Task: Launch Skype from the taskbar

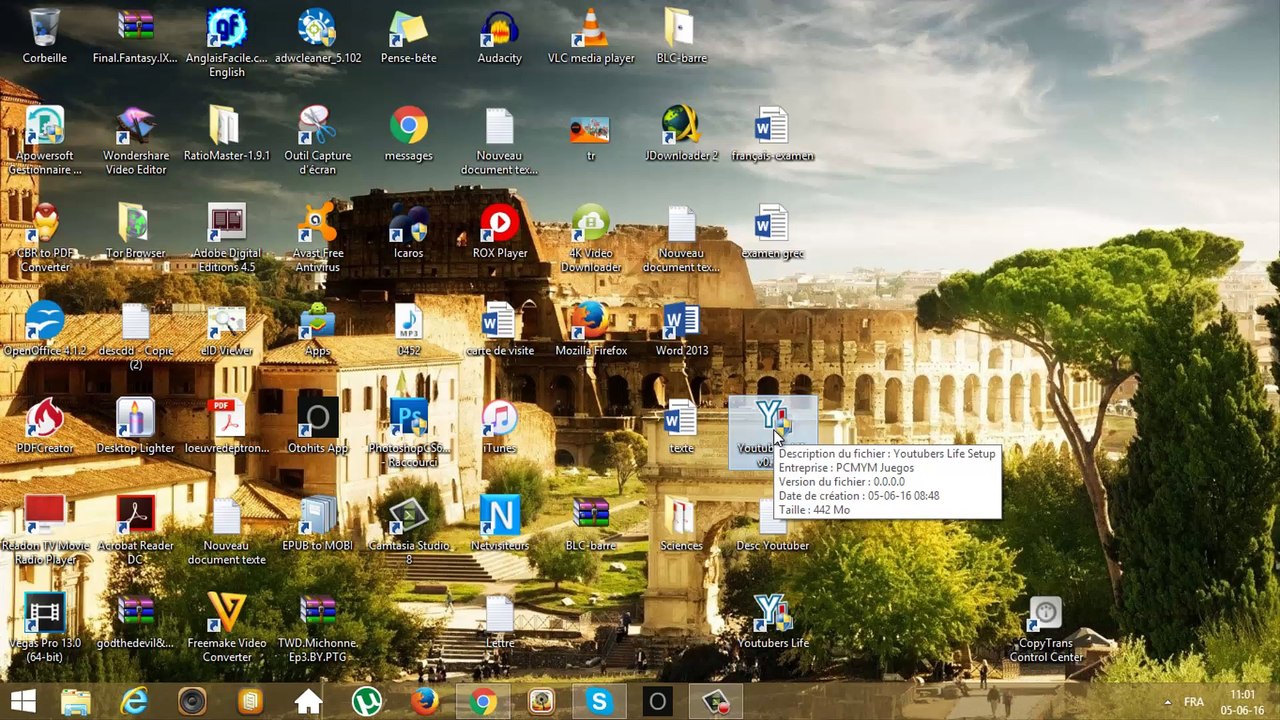Action: 599,702
